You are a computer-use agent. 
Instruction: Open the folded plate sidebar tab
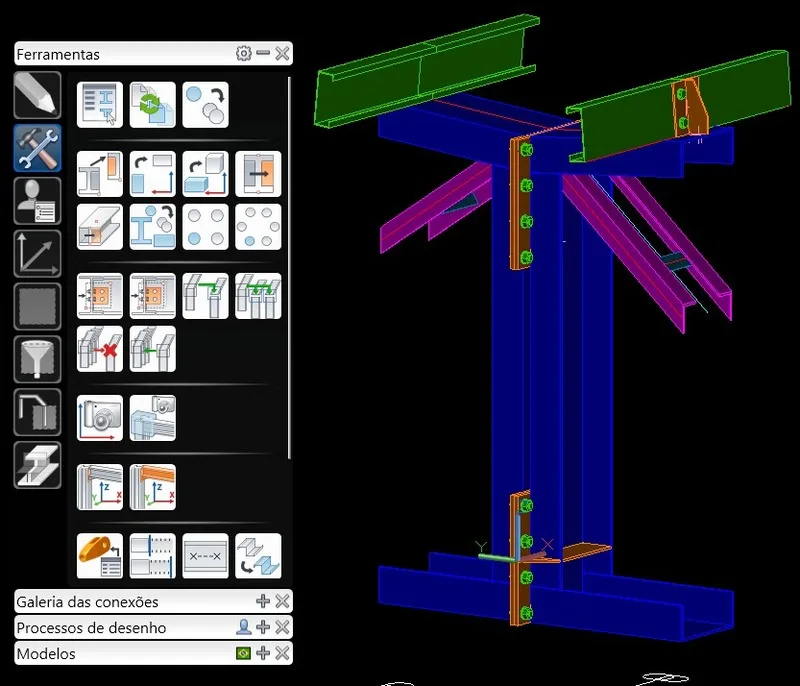tap(37, 412)
